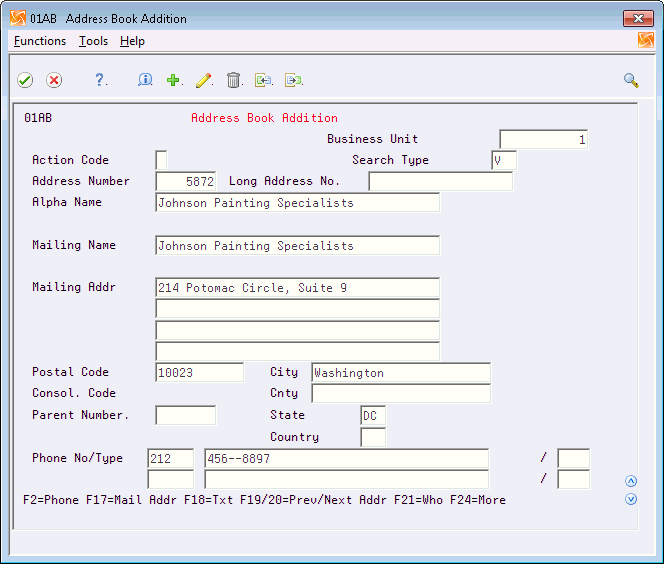
Task: Click the second phone type field
Action: 574,480
